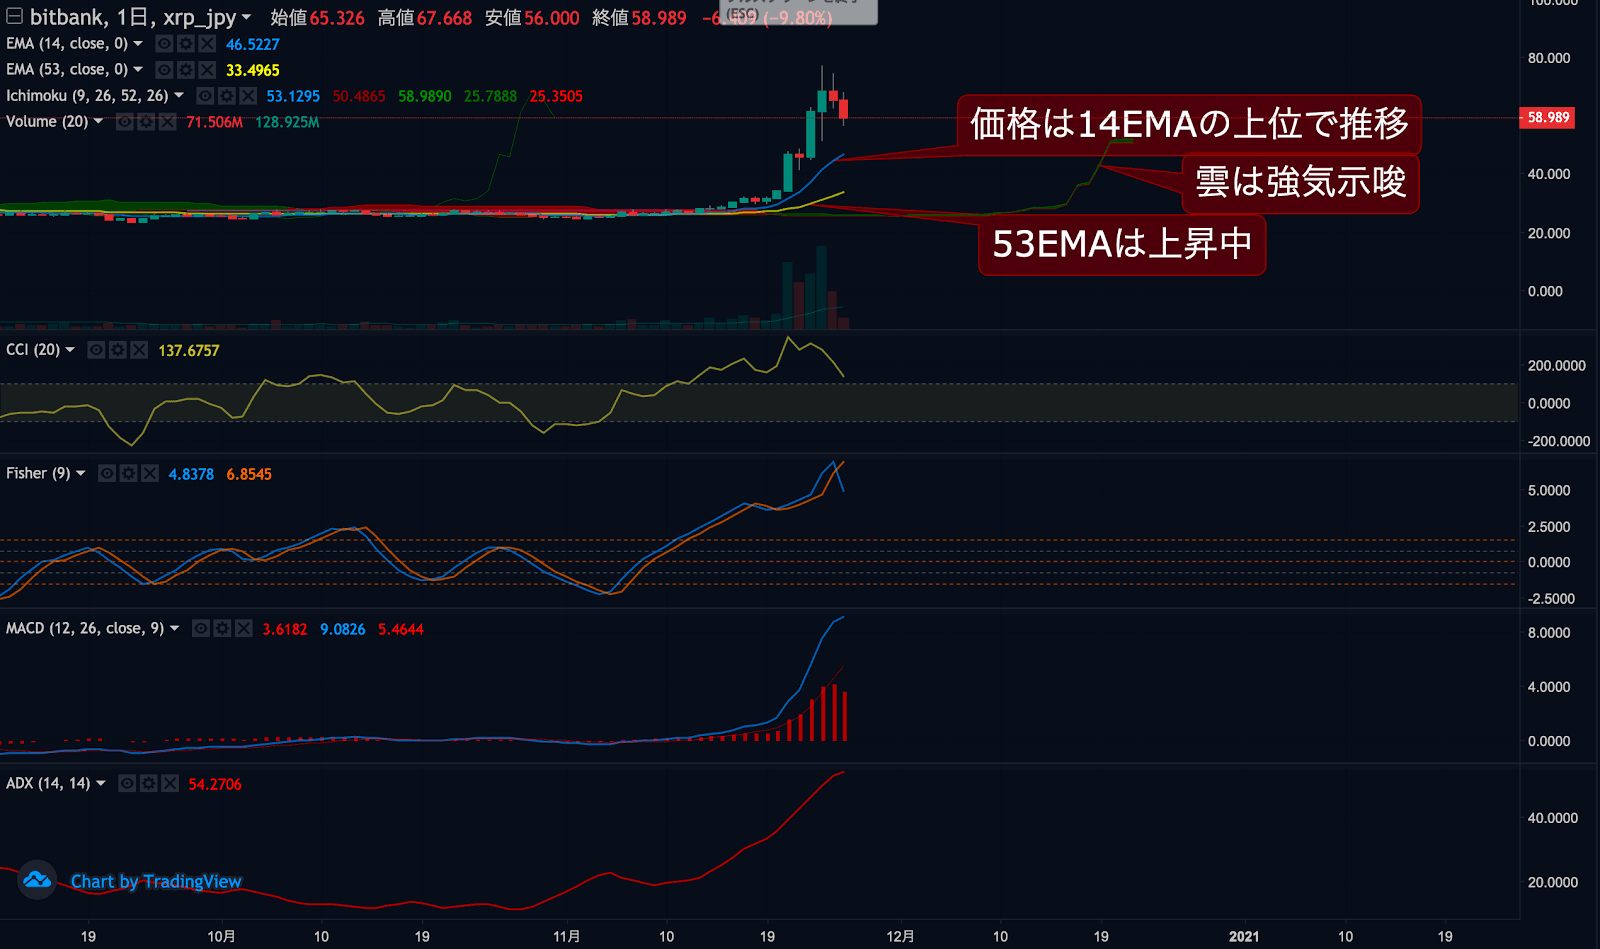Remove the Volume indicator

click(x=167, y=122)
